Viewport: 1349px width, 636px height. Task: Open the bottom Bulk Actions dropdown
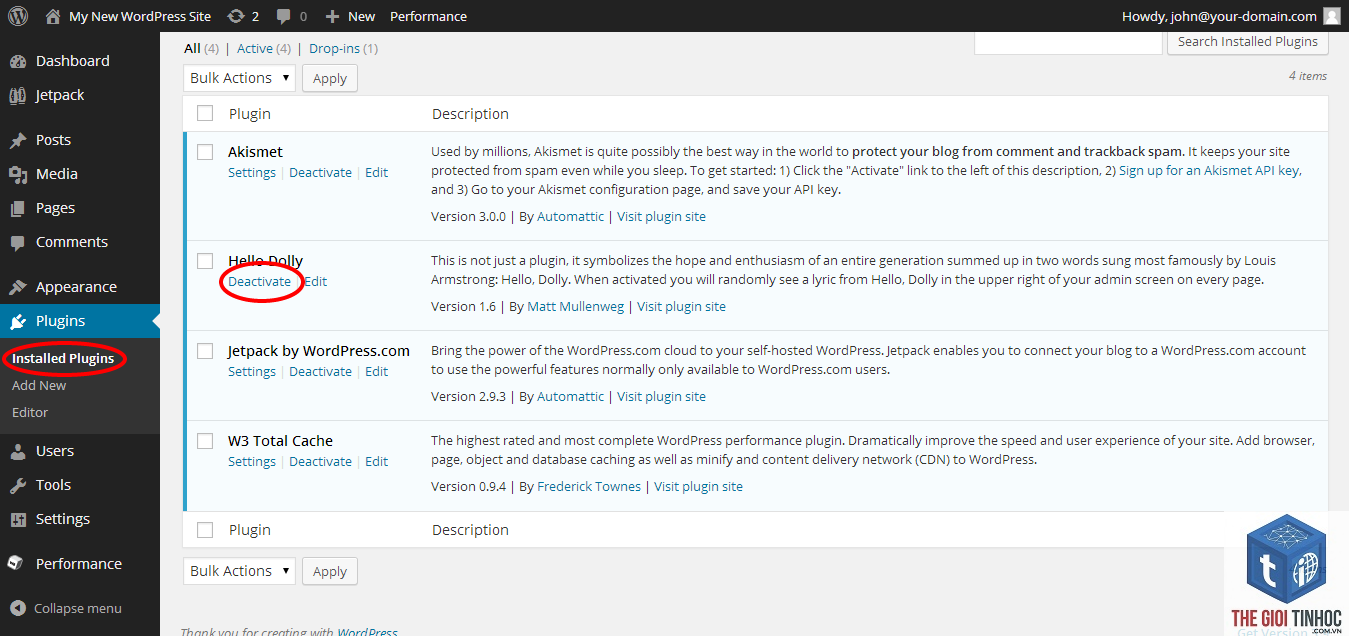click(239, 571)
